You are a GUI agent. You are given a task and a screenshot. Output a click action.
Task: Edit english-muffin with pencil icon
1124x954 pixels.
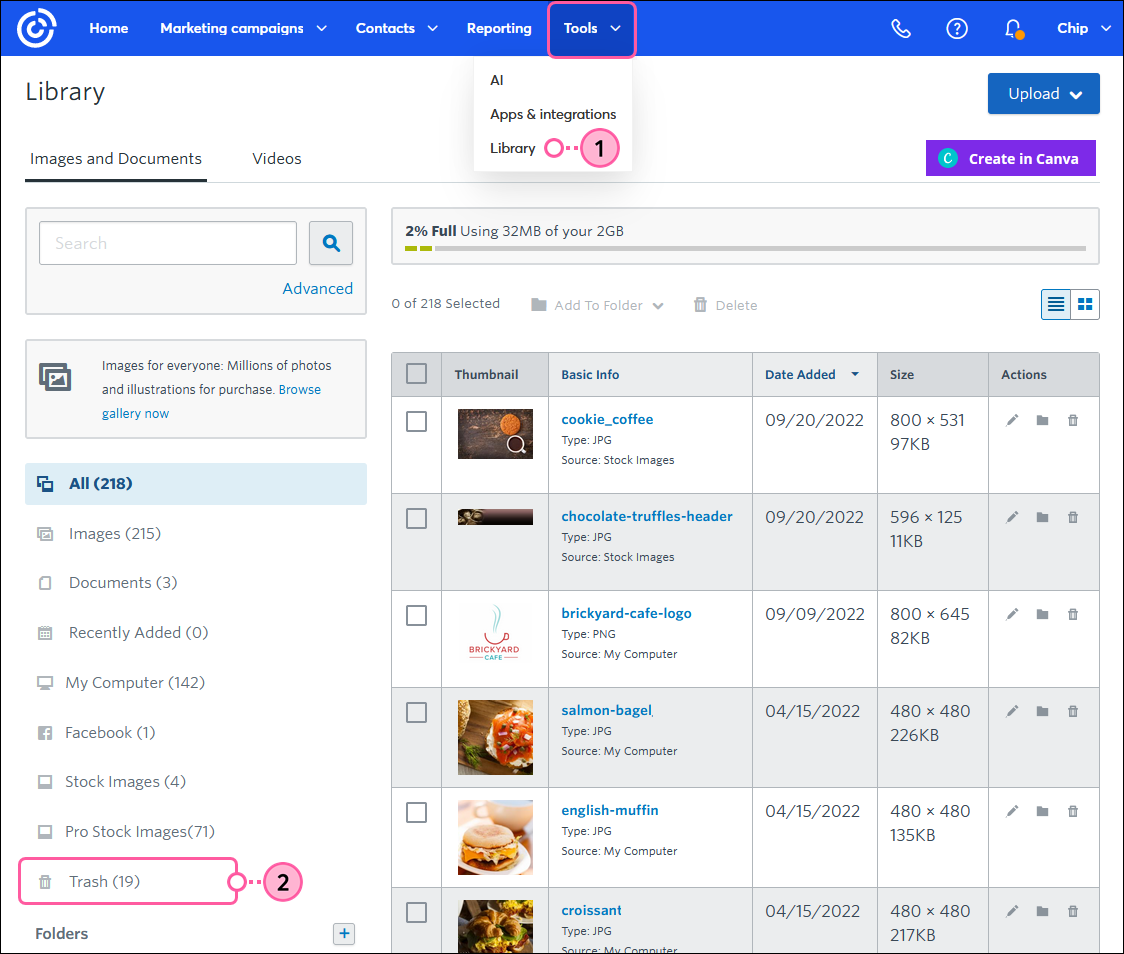click(x=1012, y=811)
